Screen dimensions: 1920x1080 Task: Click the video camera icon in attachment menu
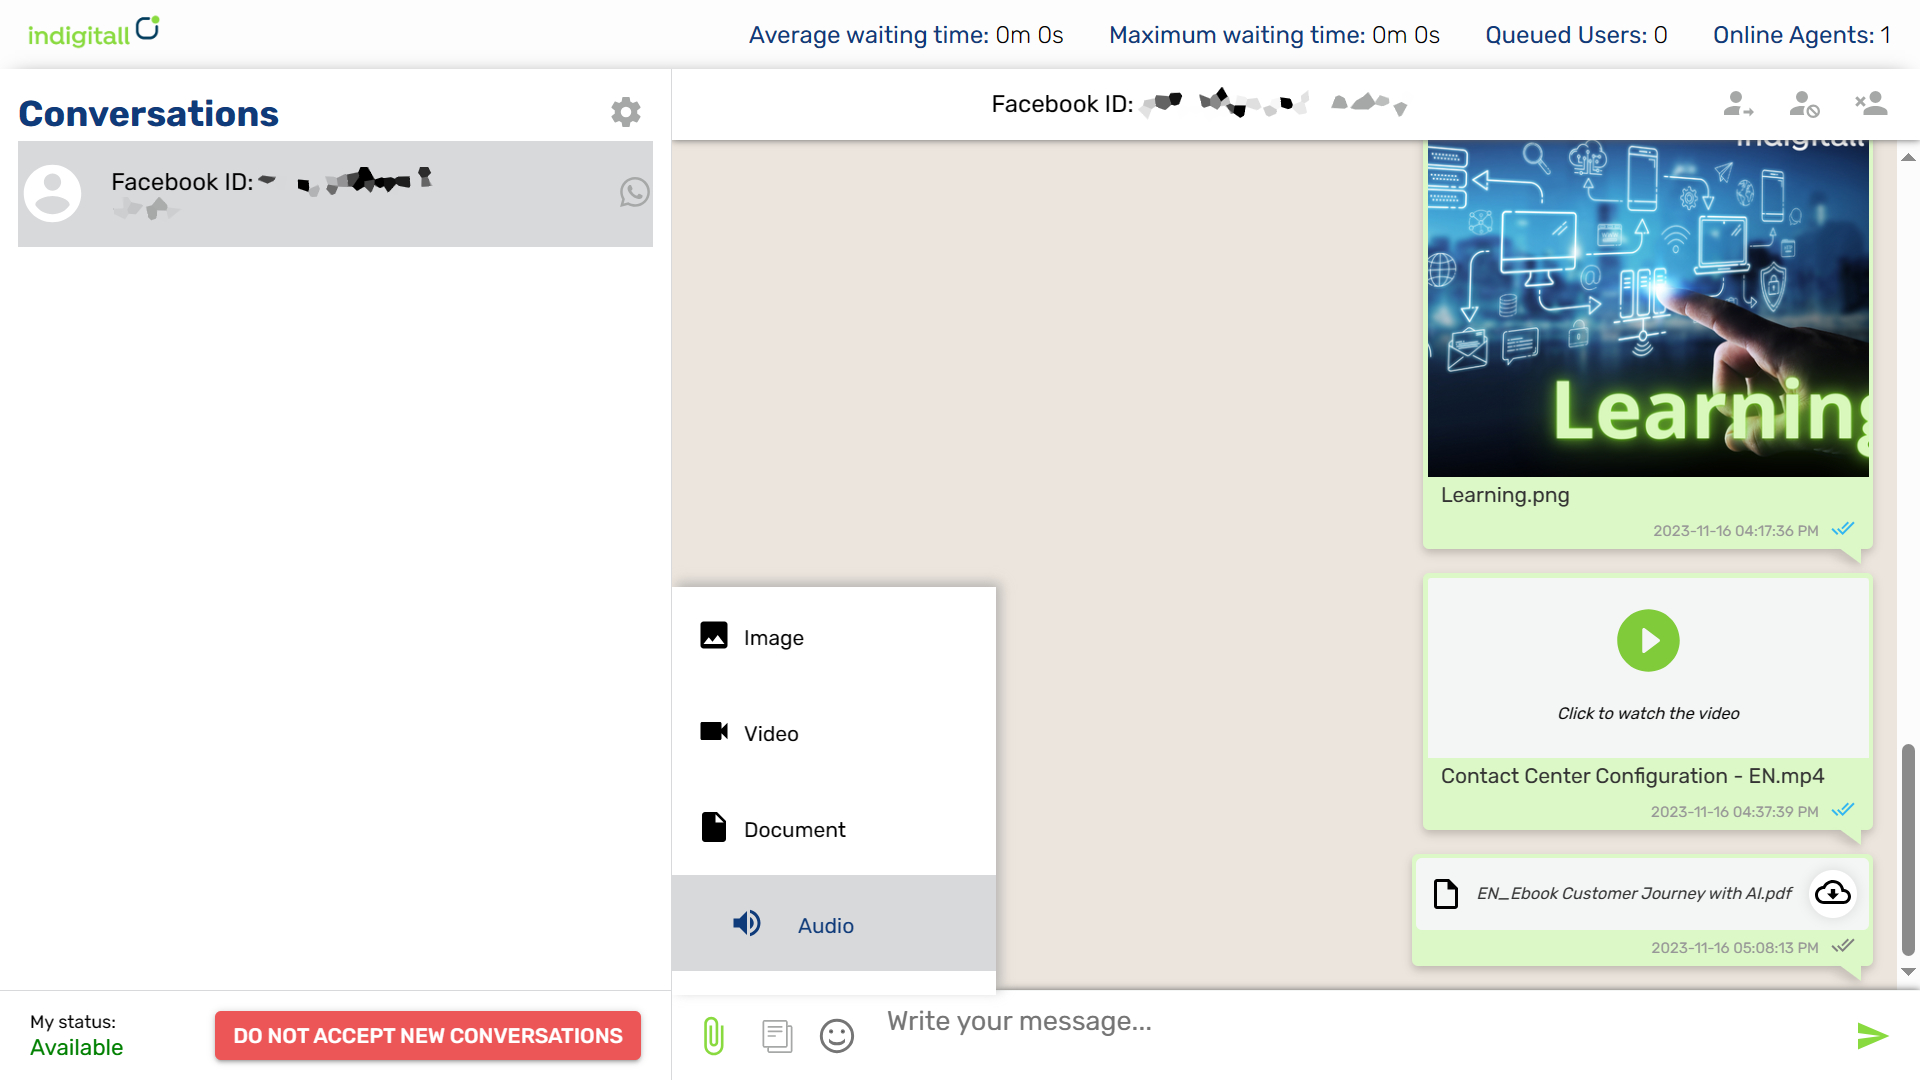(714, 732)
